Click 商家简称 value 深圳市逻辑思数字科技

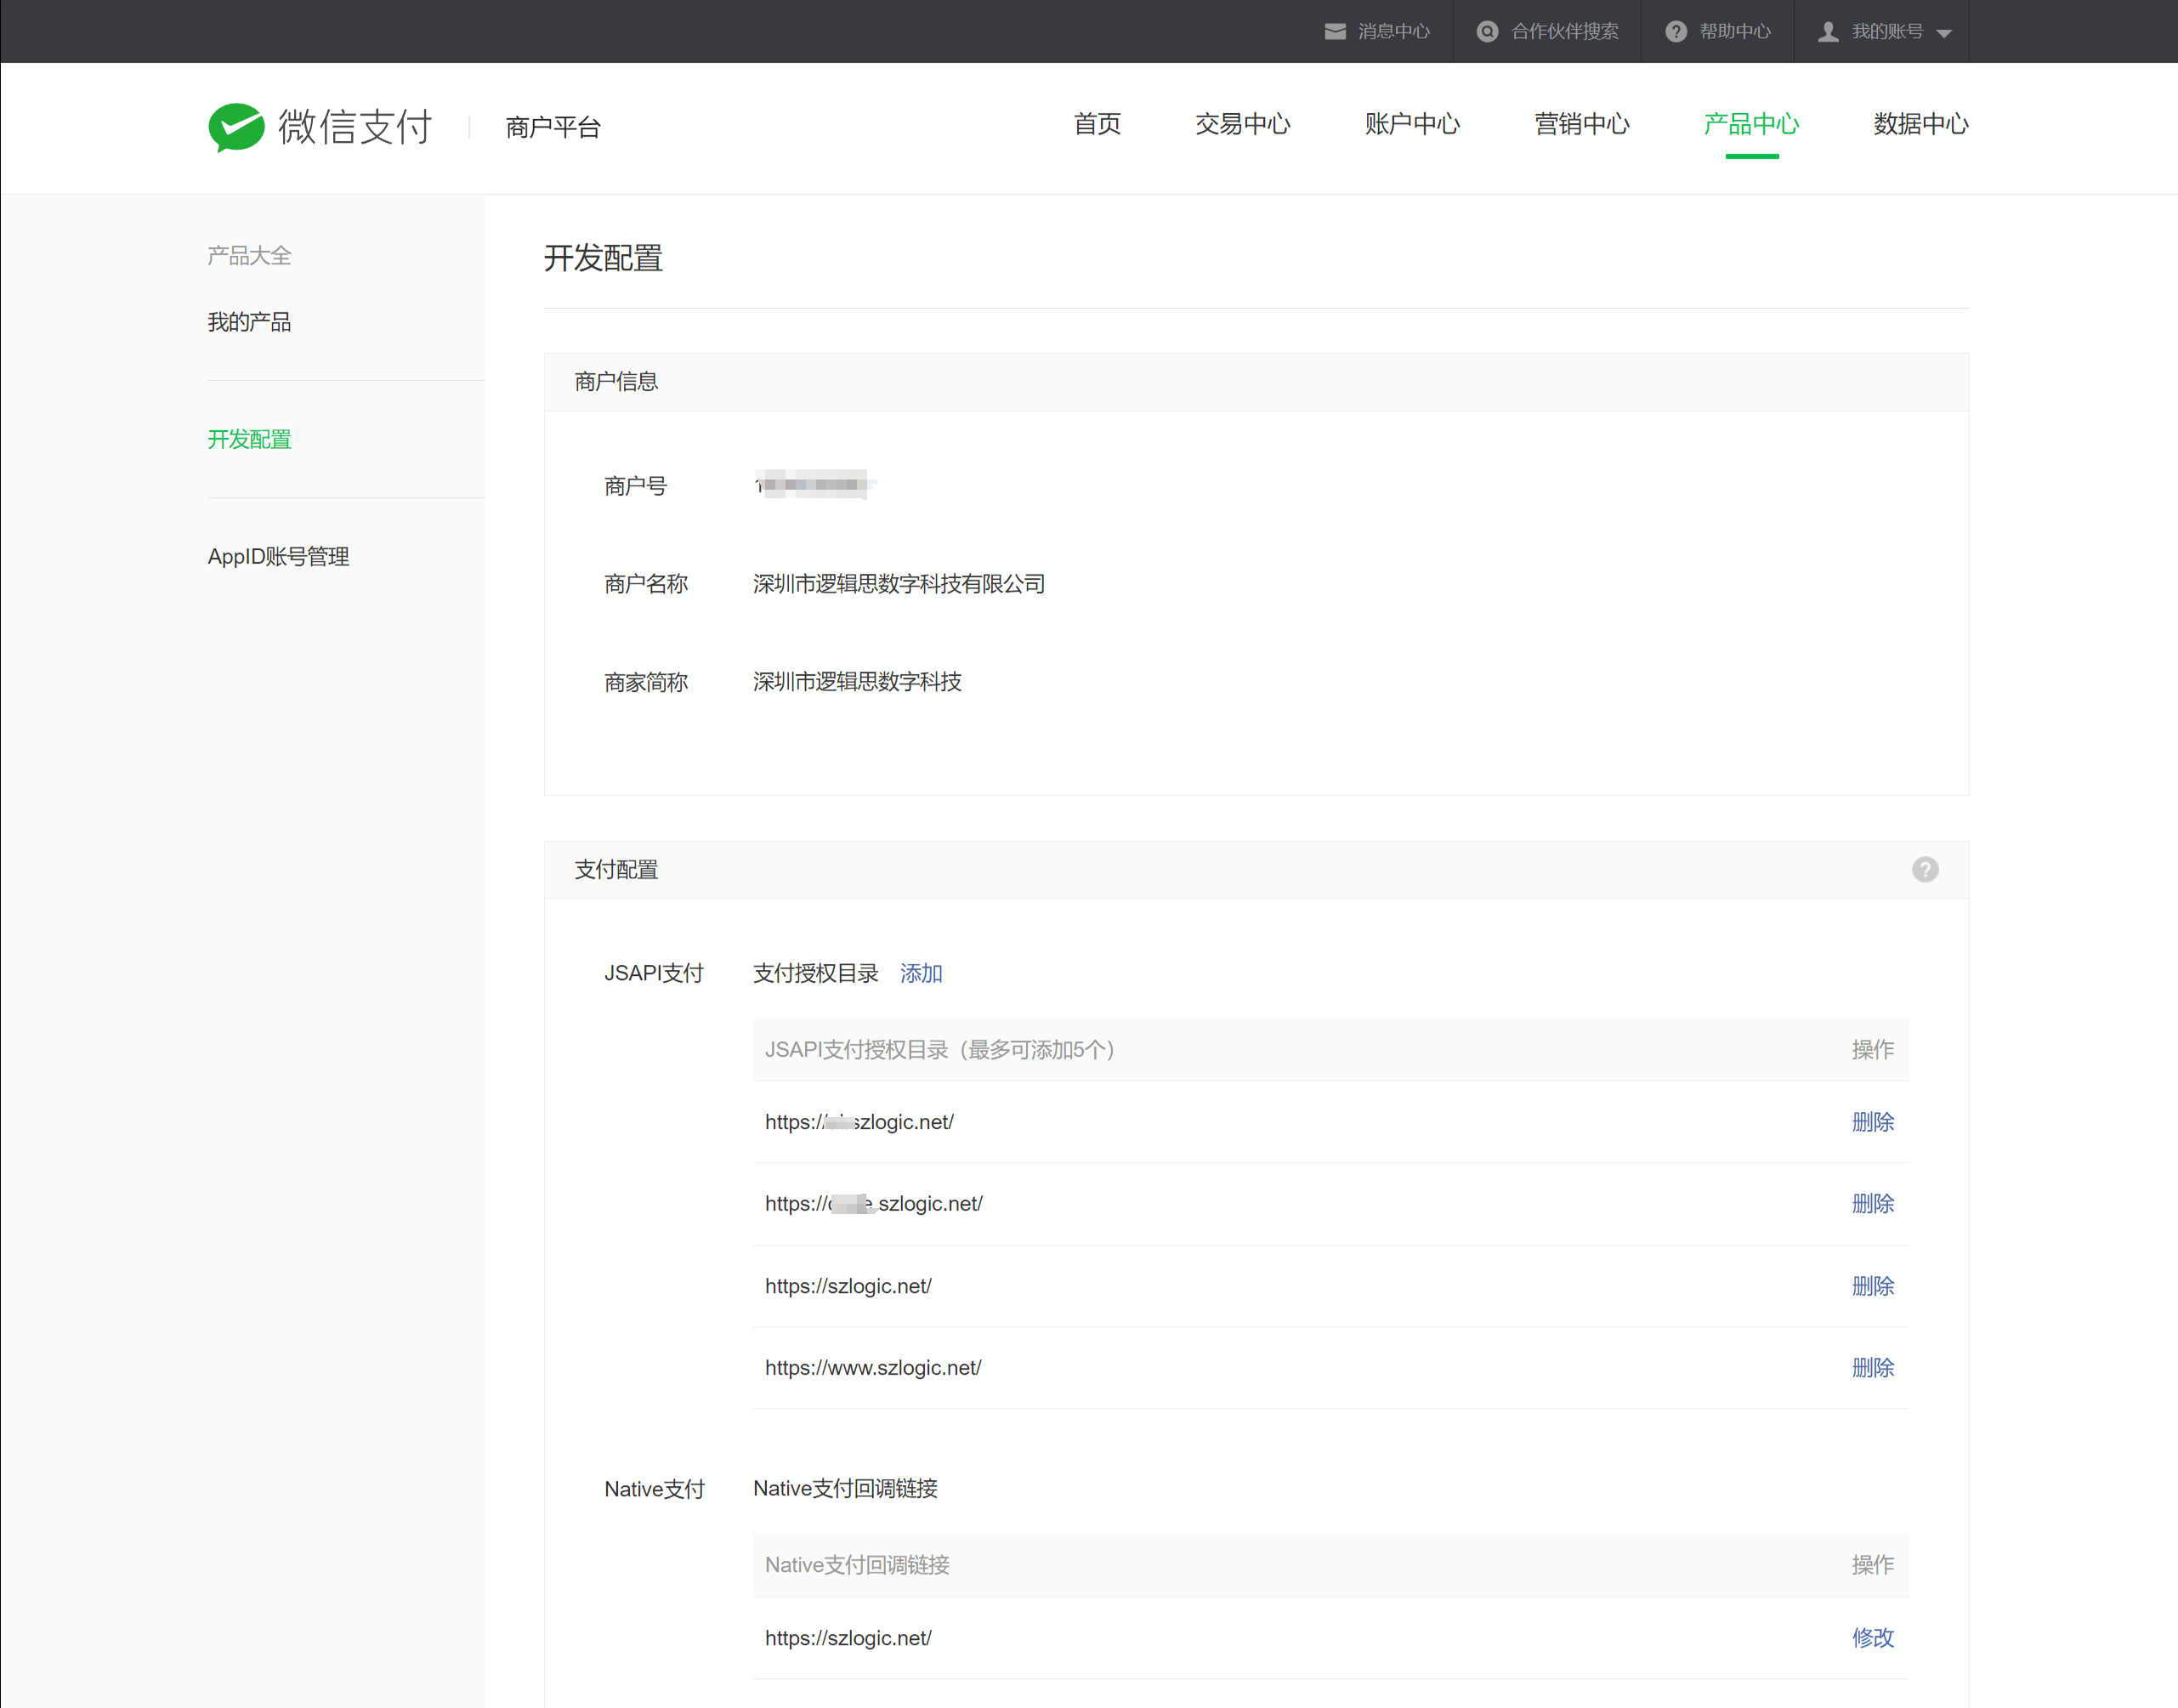857,682
